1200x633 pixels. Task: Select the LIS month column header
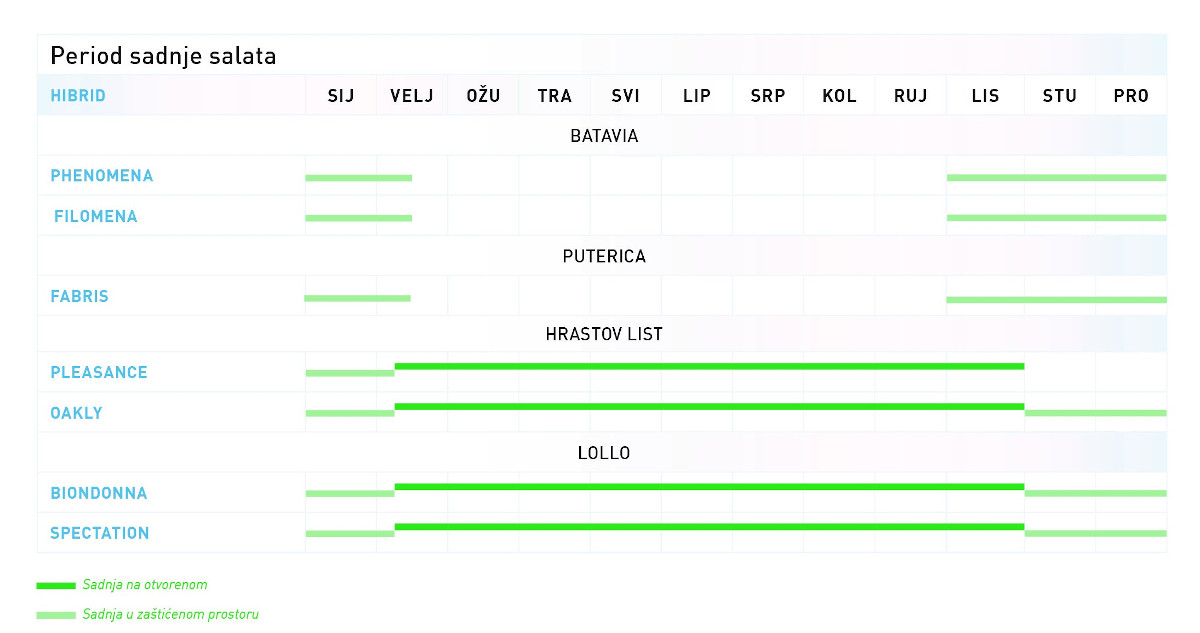985,96
